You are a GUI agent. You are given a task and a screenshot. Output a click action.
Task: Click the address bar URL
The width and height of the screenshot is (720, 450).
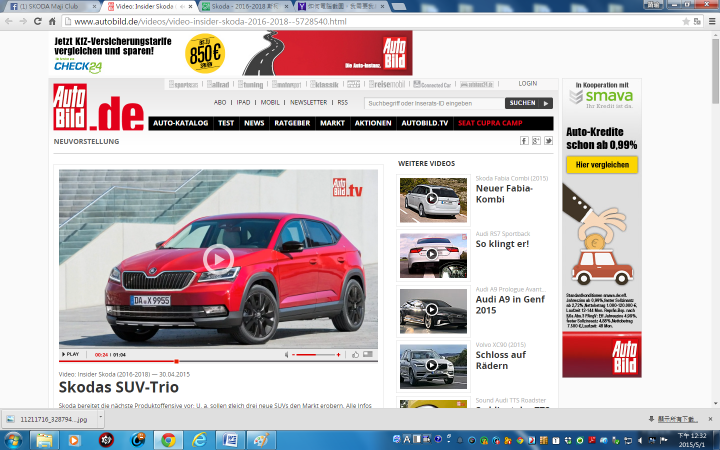tap(210, 22)
